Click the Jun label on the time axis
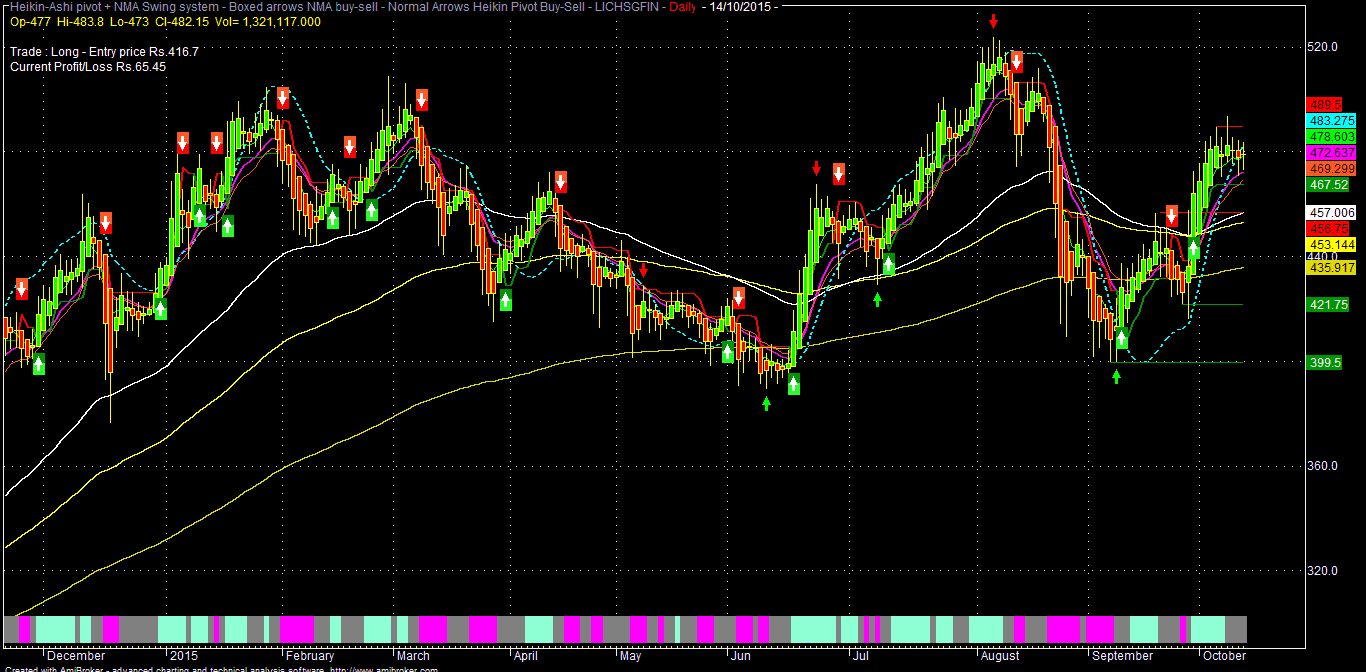This screenshot has width=1366, height=672. (x=741, y=657)
